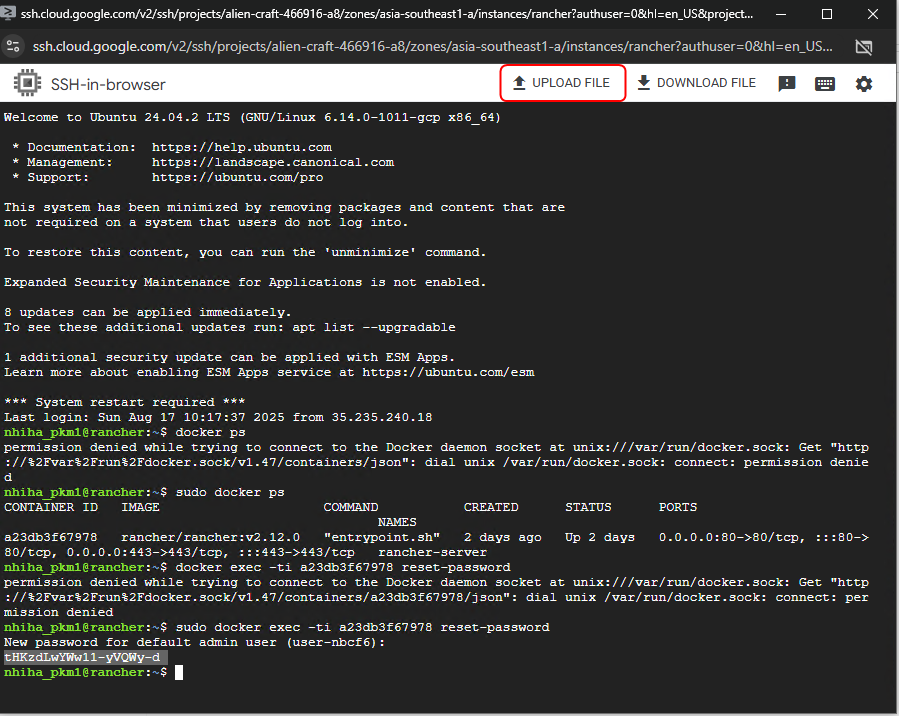Click the site information icon in address bar
899x716 pixels.
click(14, 47)
